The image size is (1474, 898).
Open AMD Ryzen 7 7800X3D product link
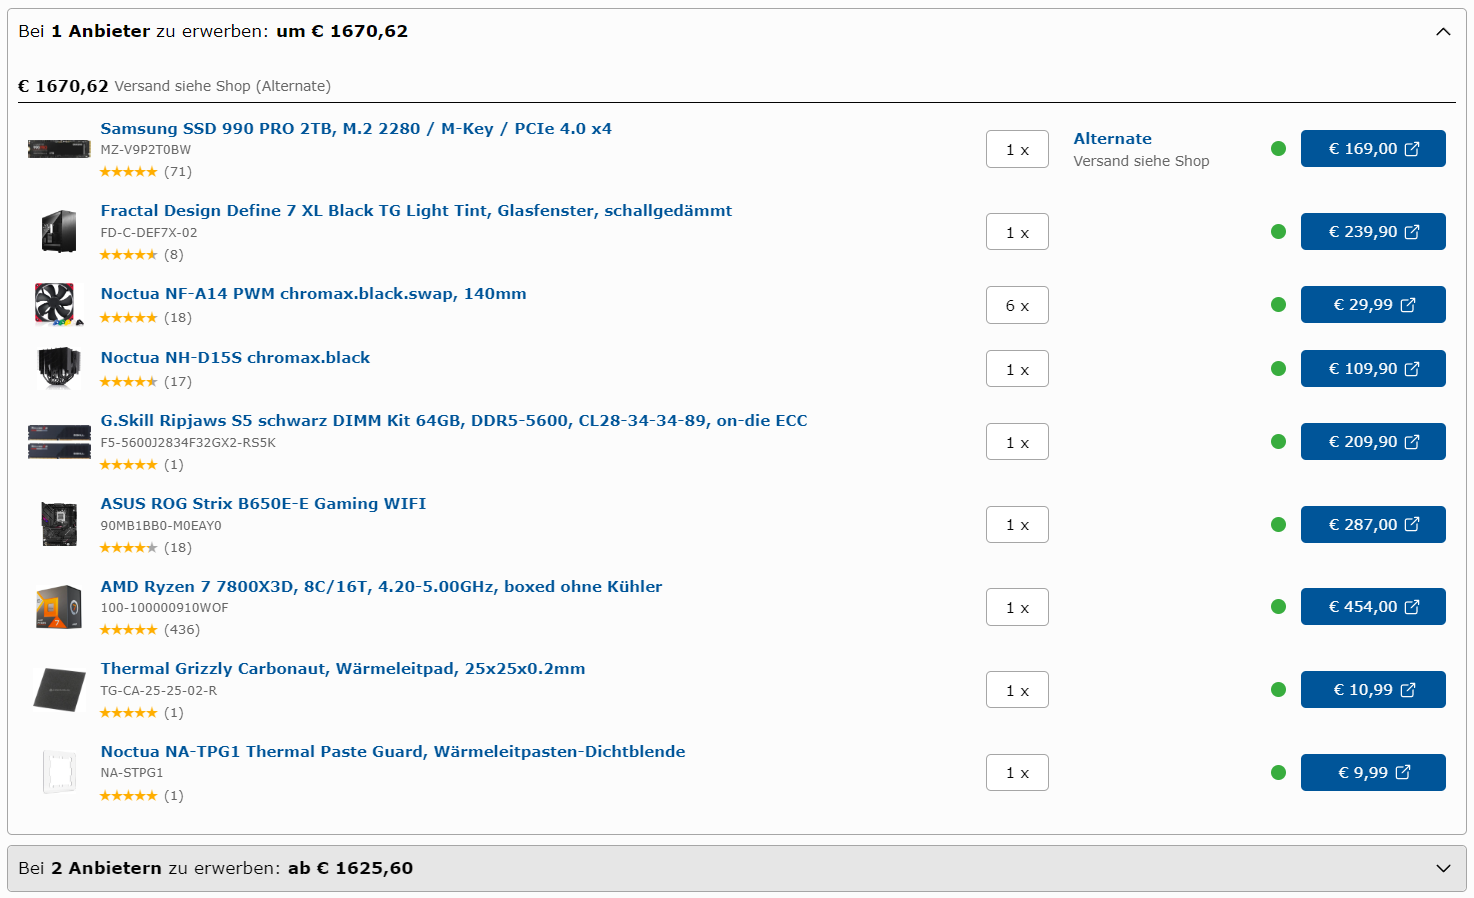381,587
